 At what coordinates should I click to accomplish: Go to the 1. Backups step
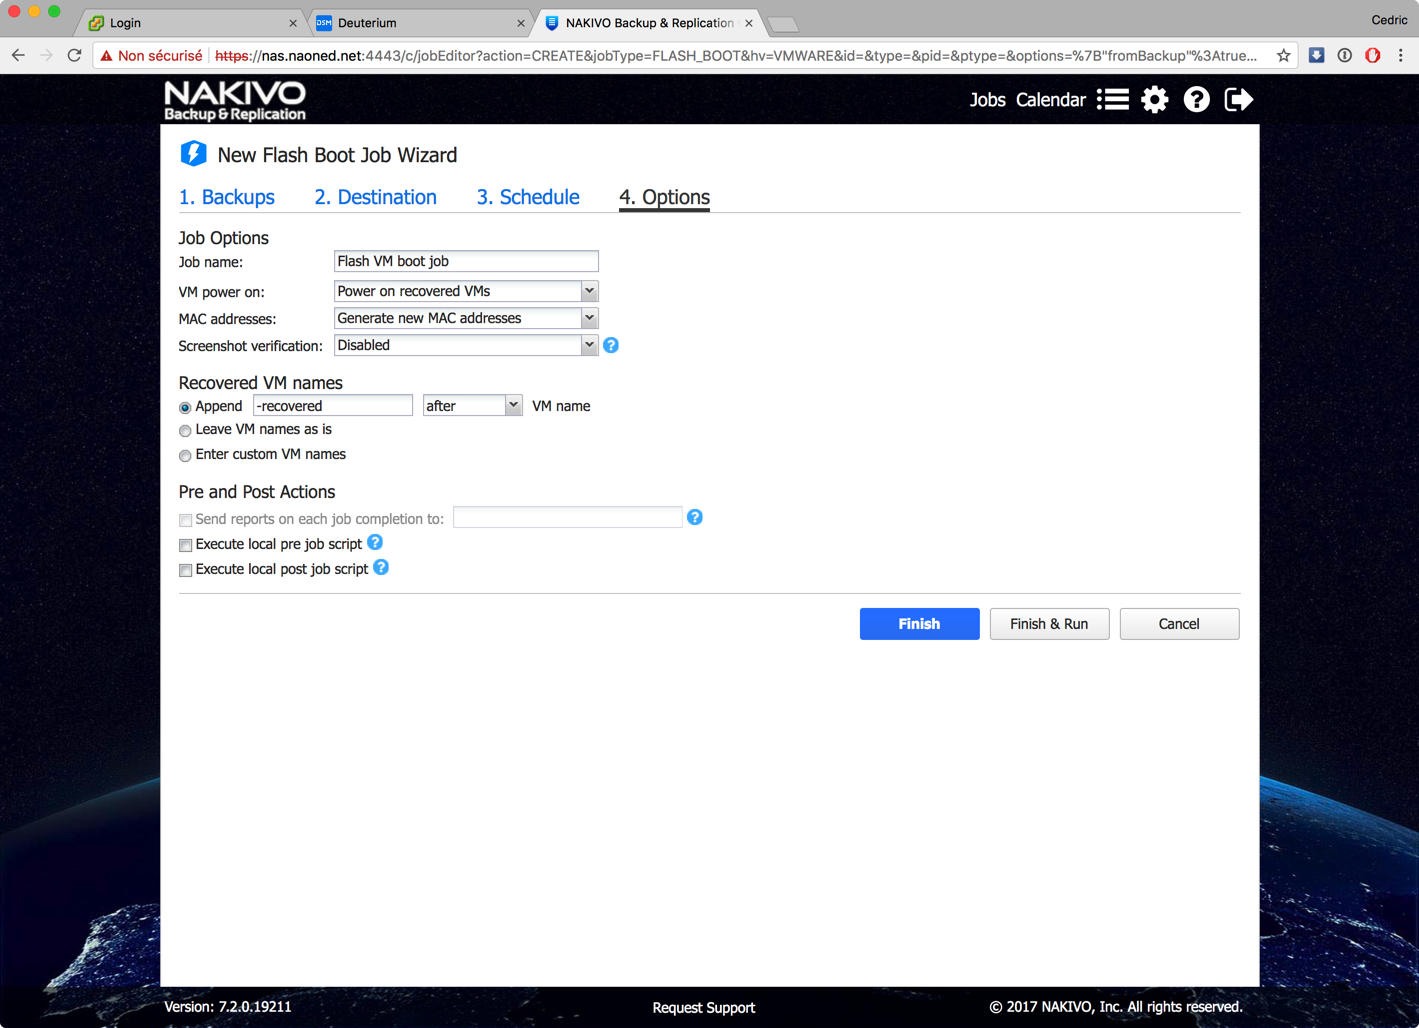(227, 197)
